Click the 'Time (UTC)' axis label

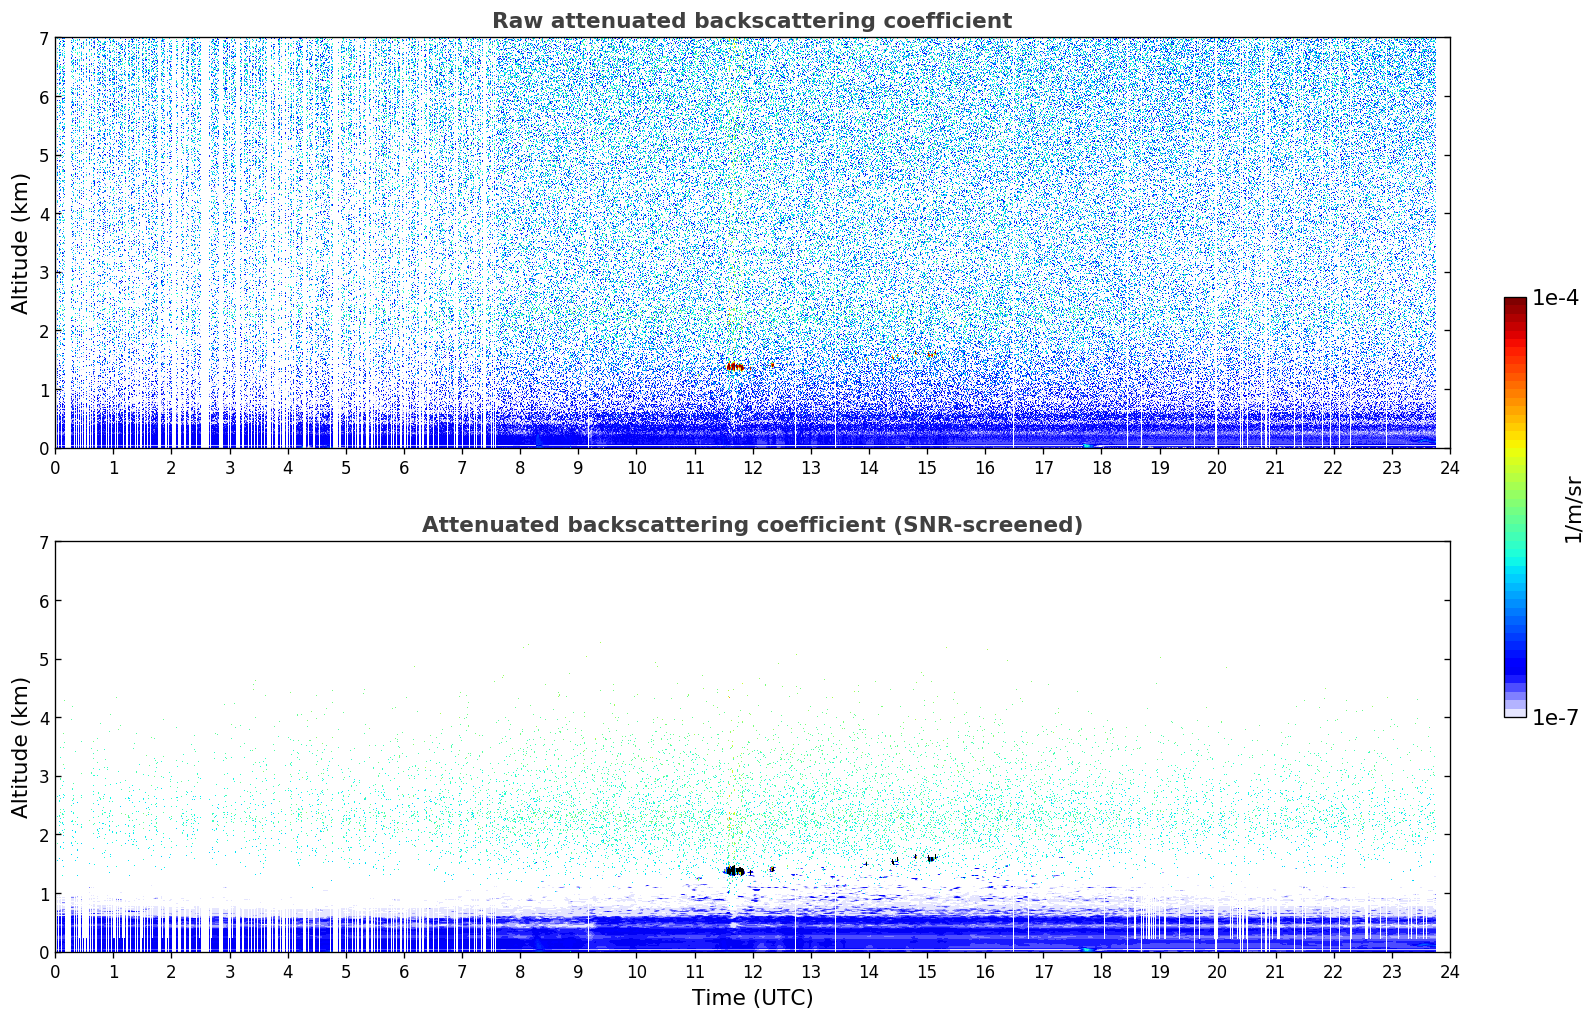pyautogui.click(x=752, y=998)
